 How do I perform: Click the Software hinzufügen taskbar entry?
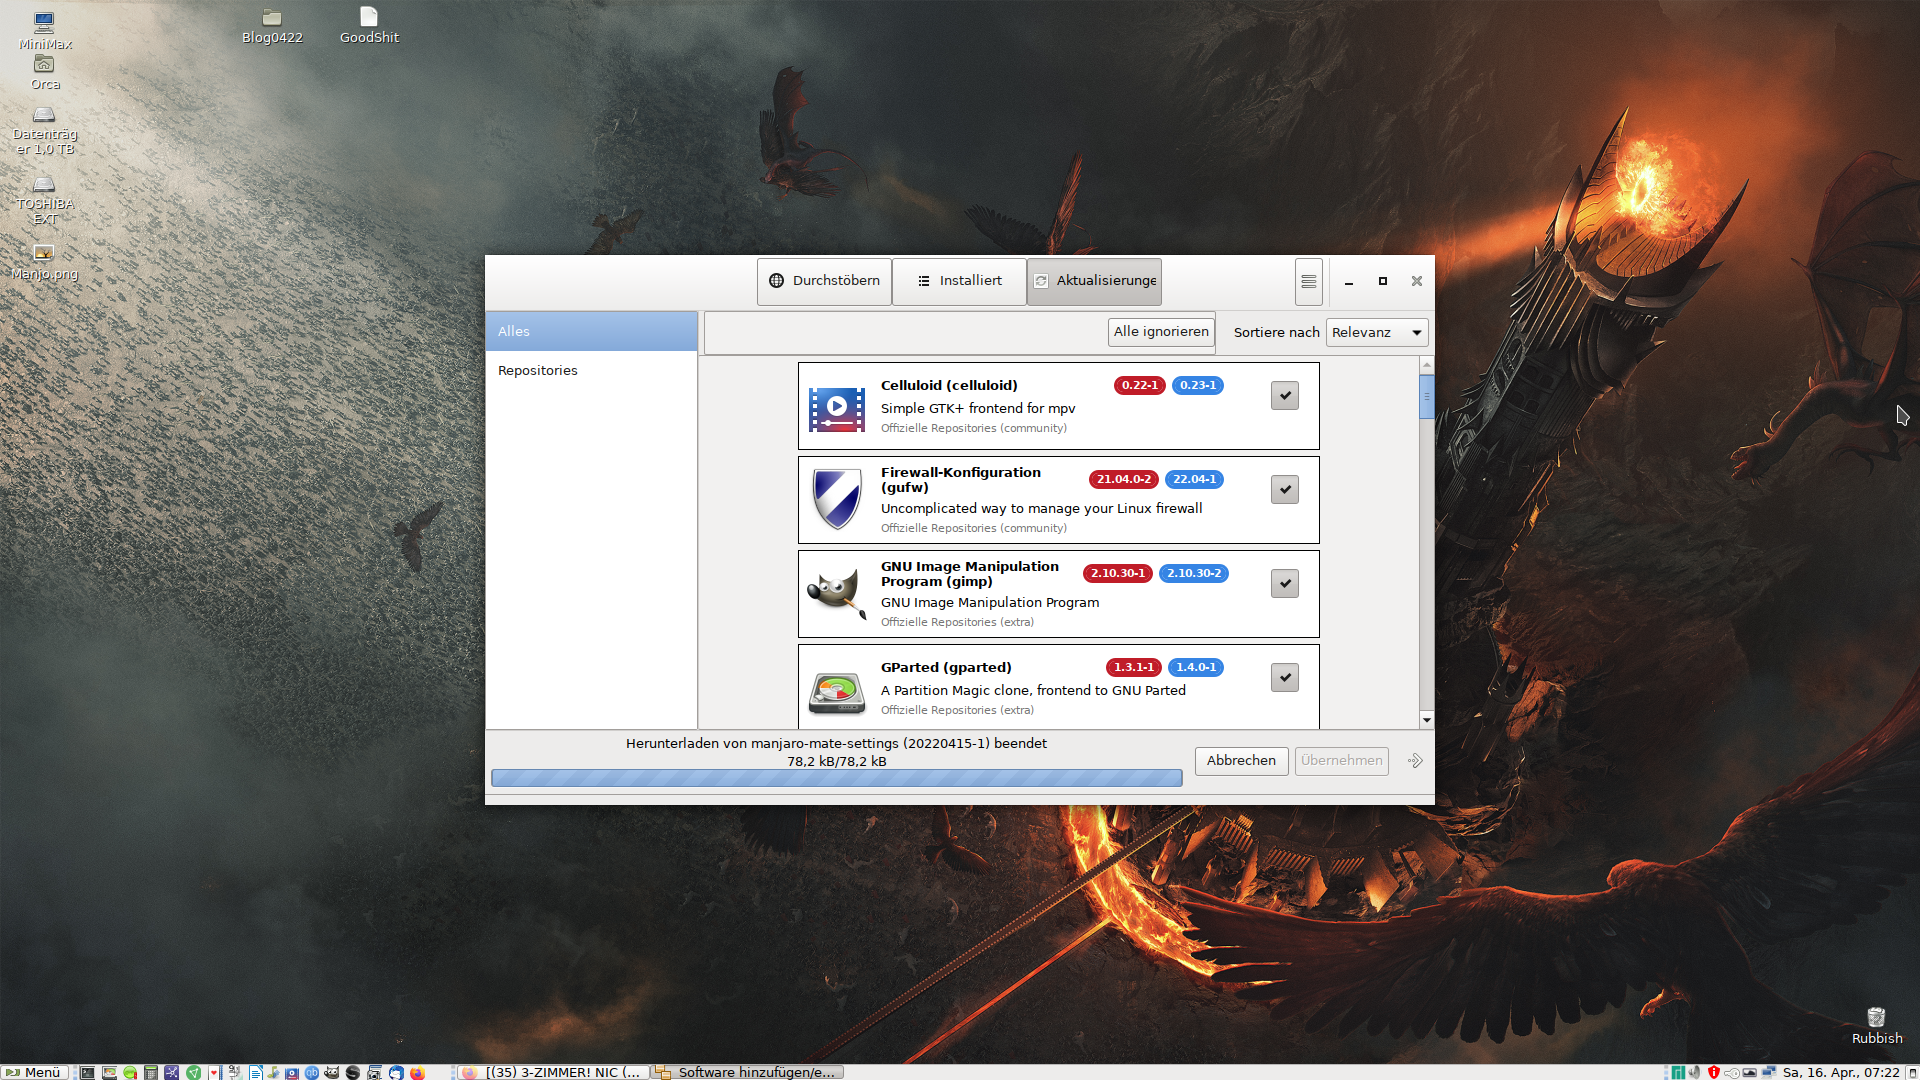748,1072
